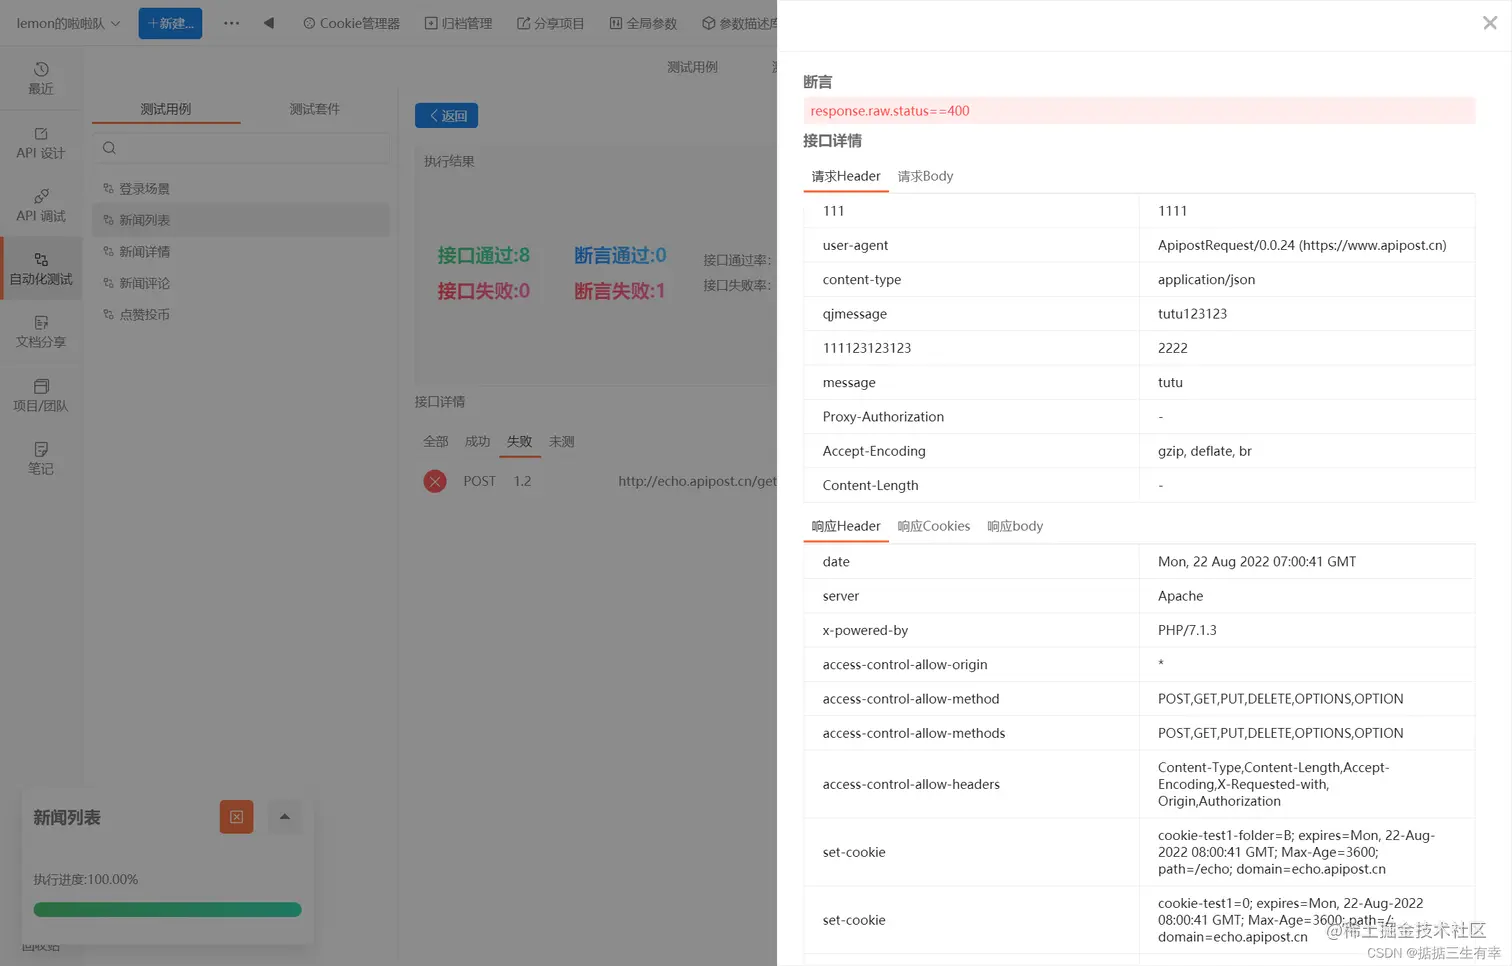Click the echo.apipost.cn request URL

(x=697, y=481)
